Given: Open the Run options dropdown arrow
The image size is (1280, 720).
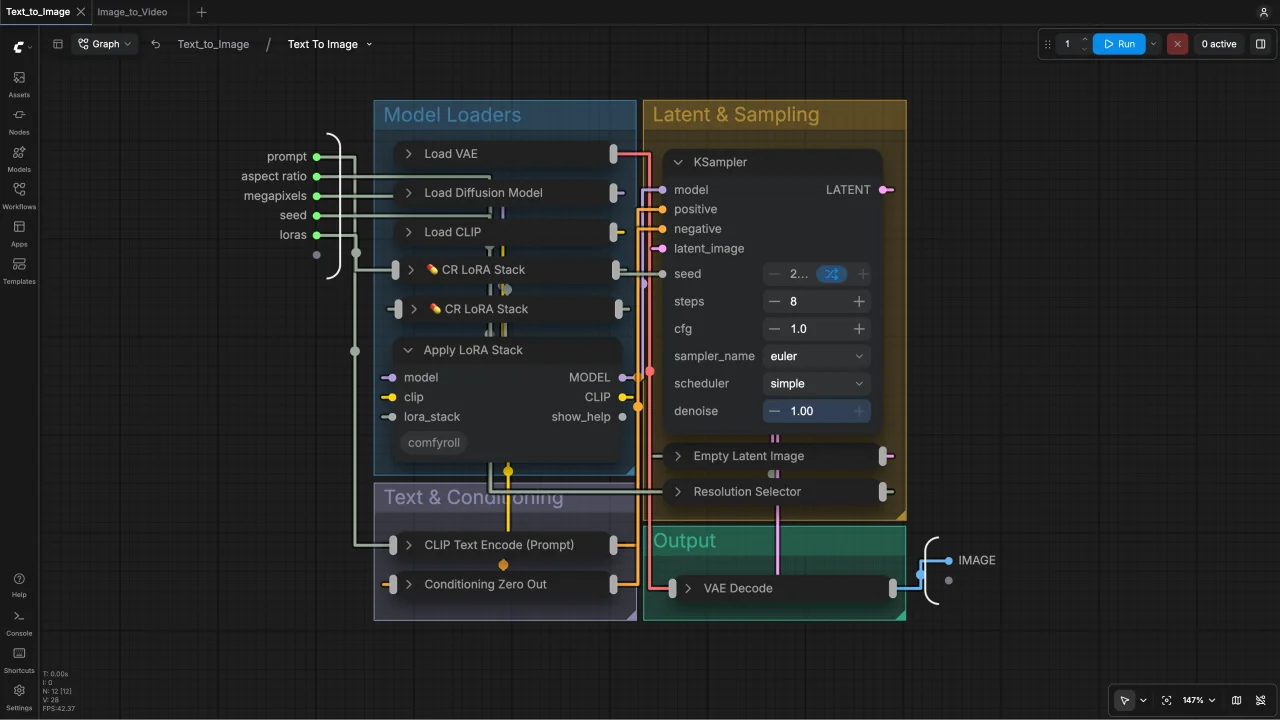Looking at the screenshot, I should tap(1154, 44).
